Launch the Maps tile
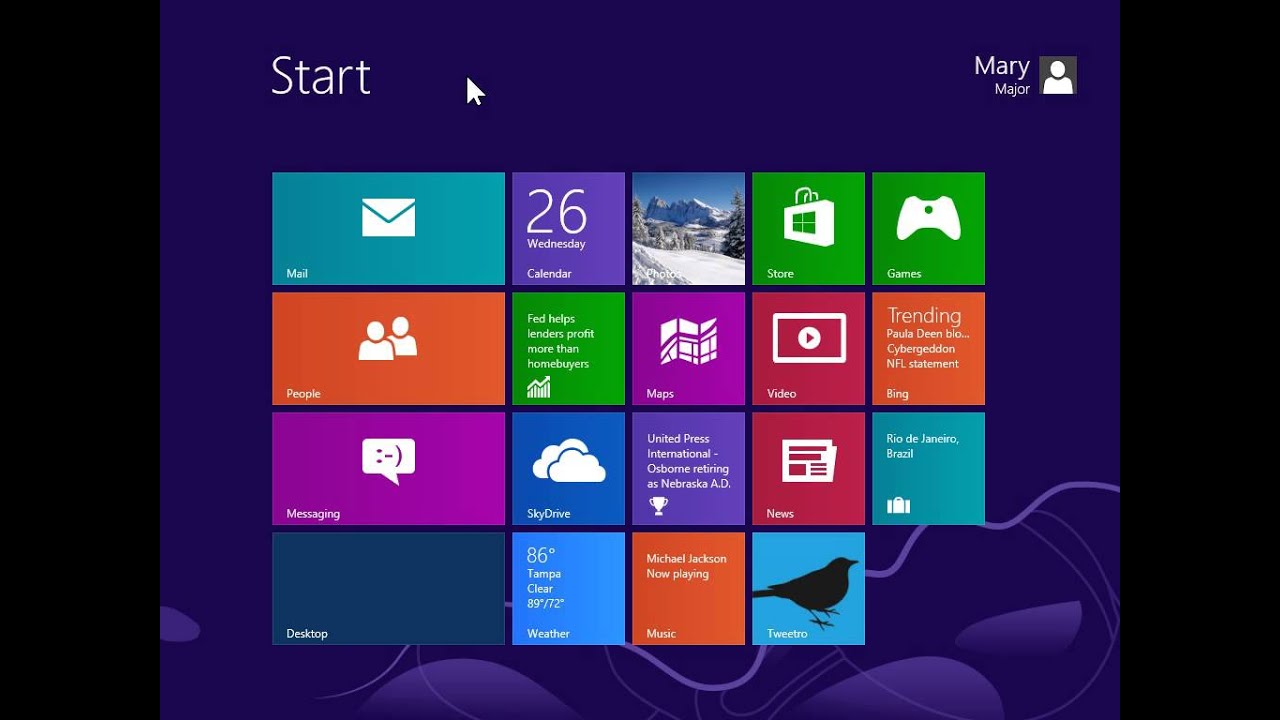 click(688, 348)
